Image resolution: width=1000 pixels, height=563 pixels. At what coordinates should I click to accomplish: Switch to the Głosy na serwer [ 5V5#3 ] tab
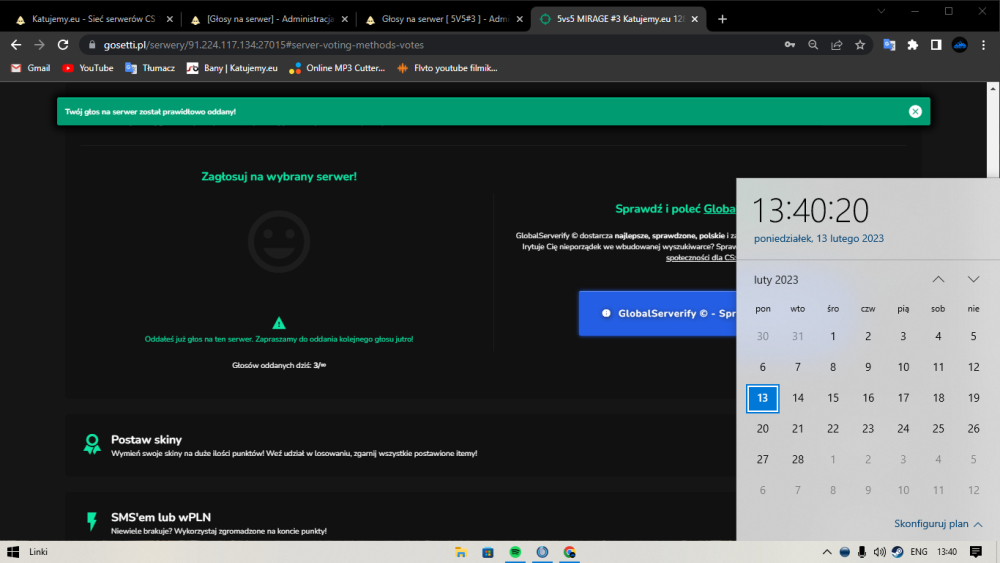click(443, 19)
